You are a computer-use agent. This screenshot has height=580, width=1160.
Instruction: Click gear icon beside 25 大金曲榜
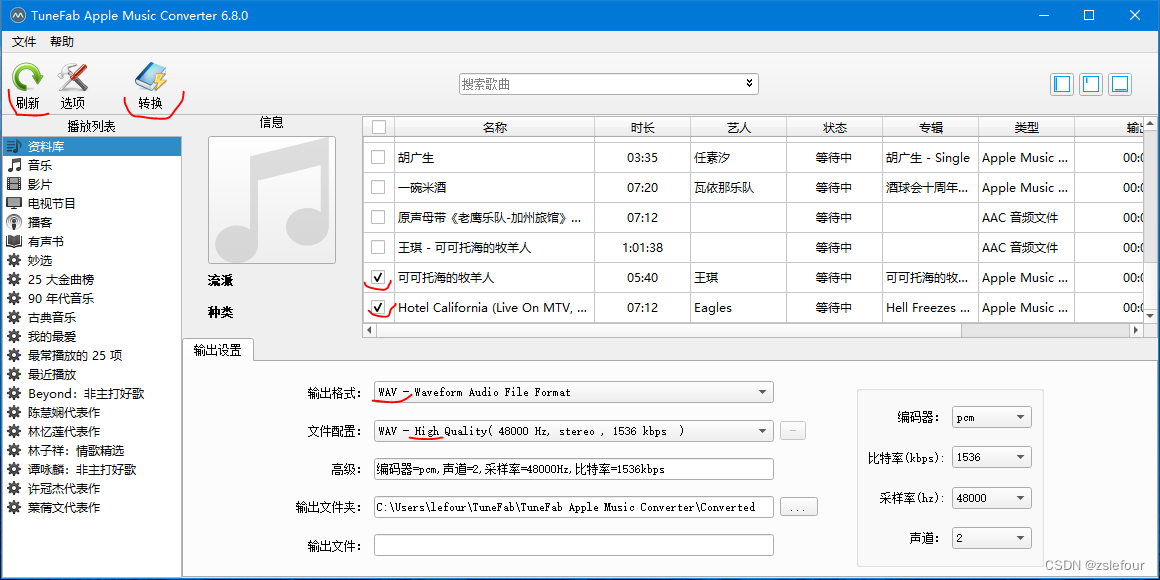coord(13,280)
